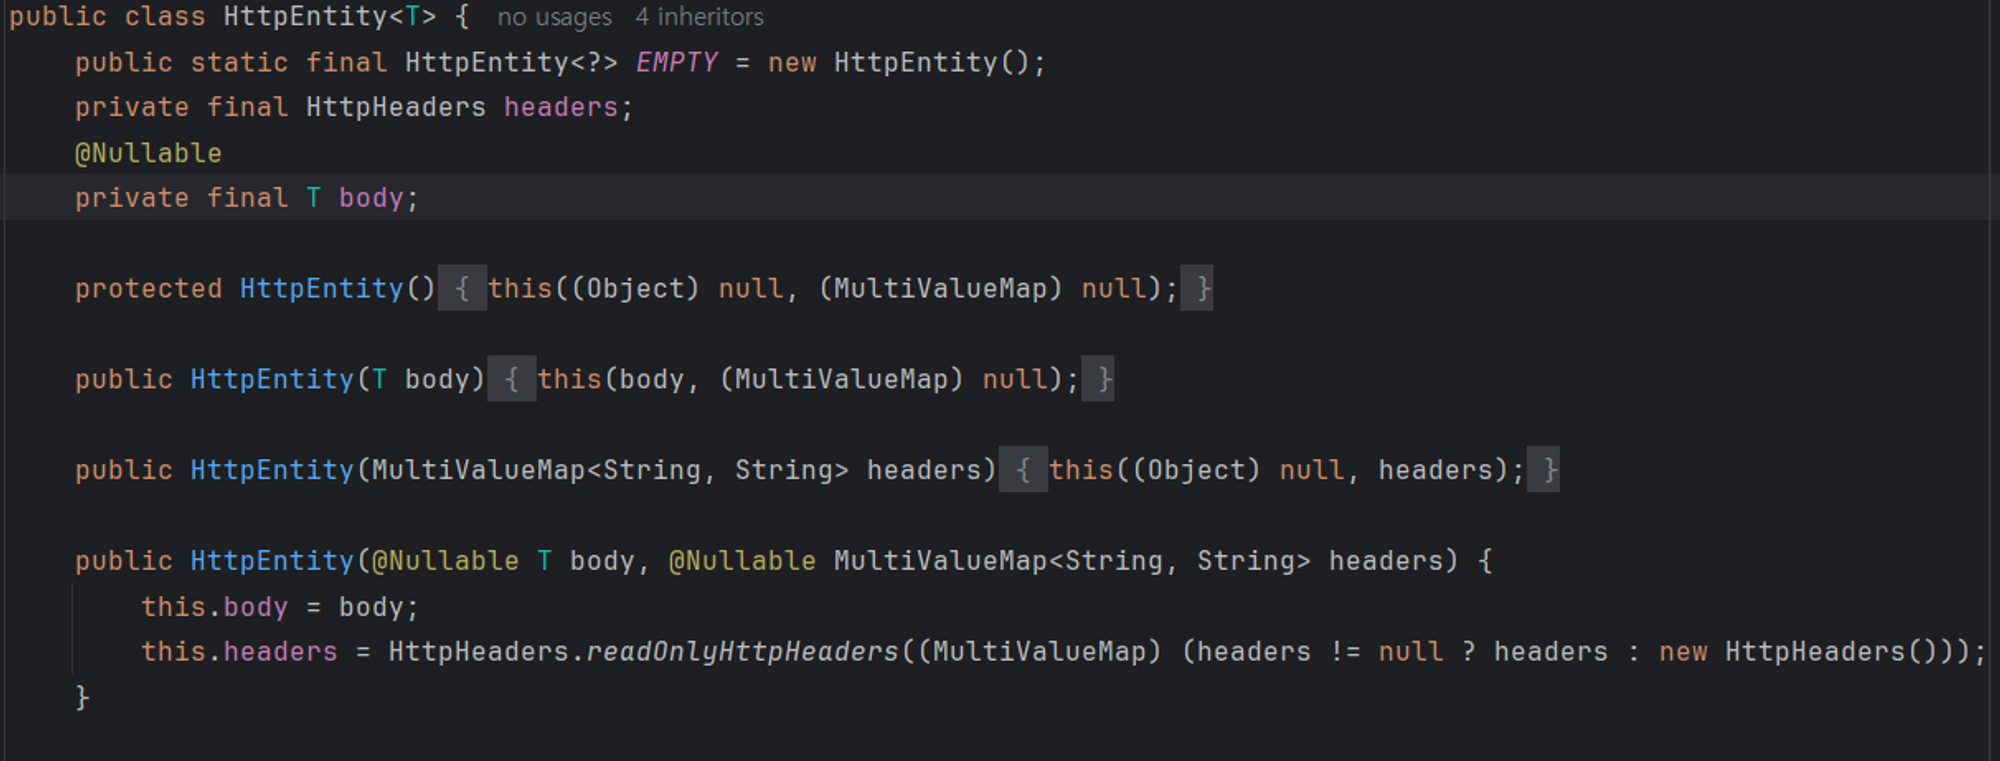Expand the folded opening brace after protected HttpEntity()
The height and width of the screenshot is (761, 2000).
click(x=462, y=288)
